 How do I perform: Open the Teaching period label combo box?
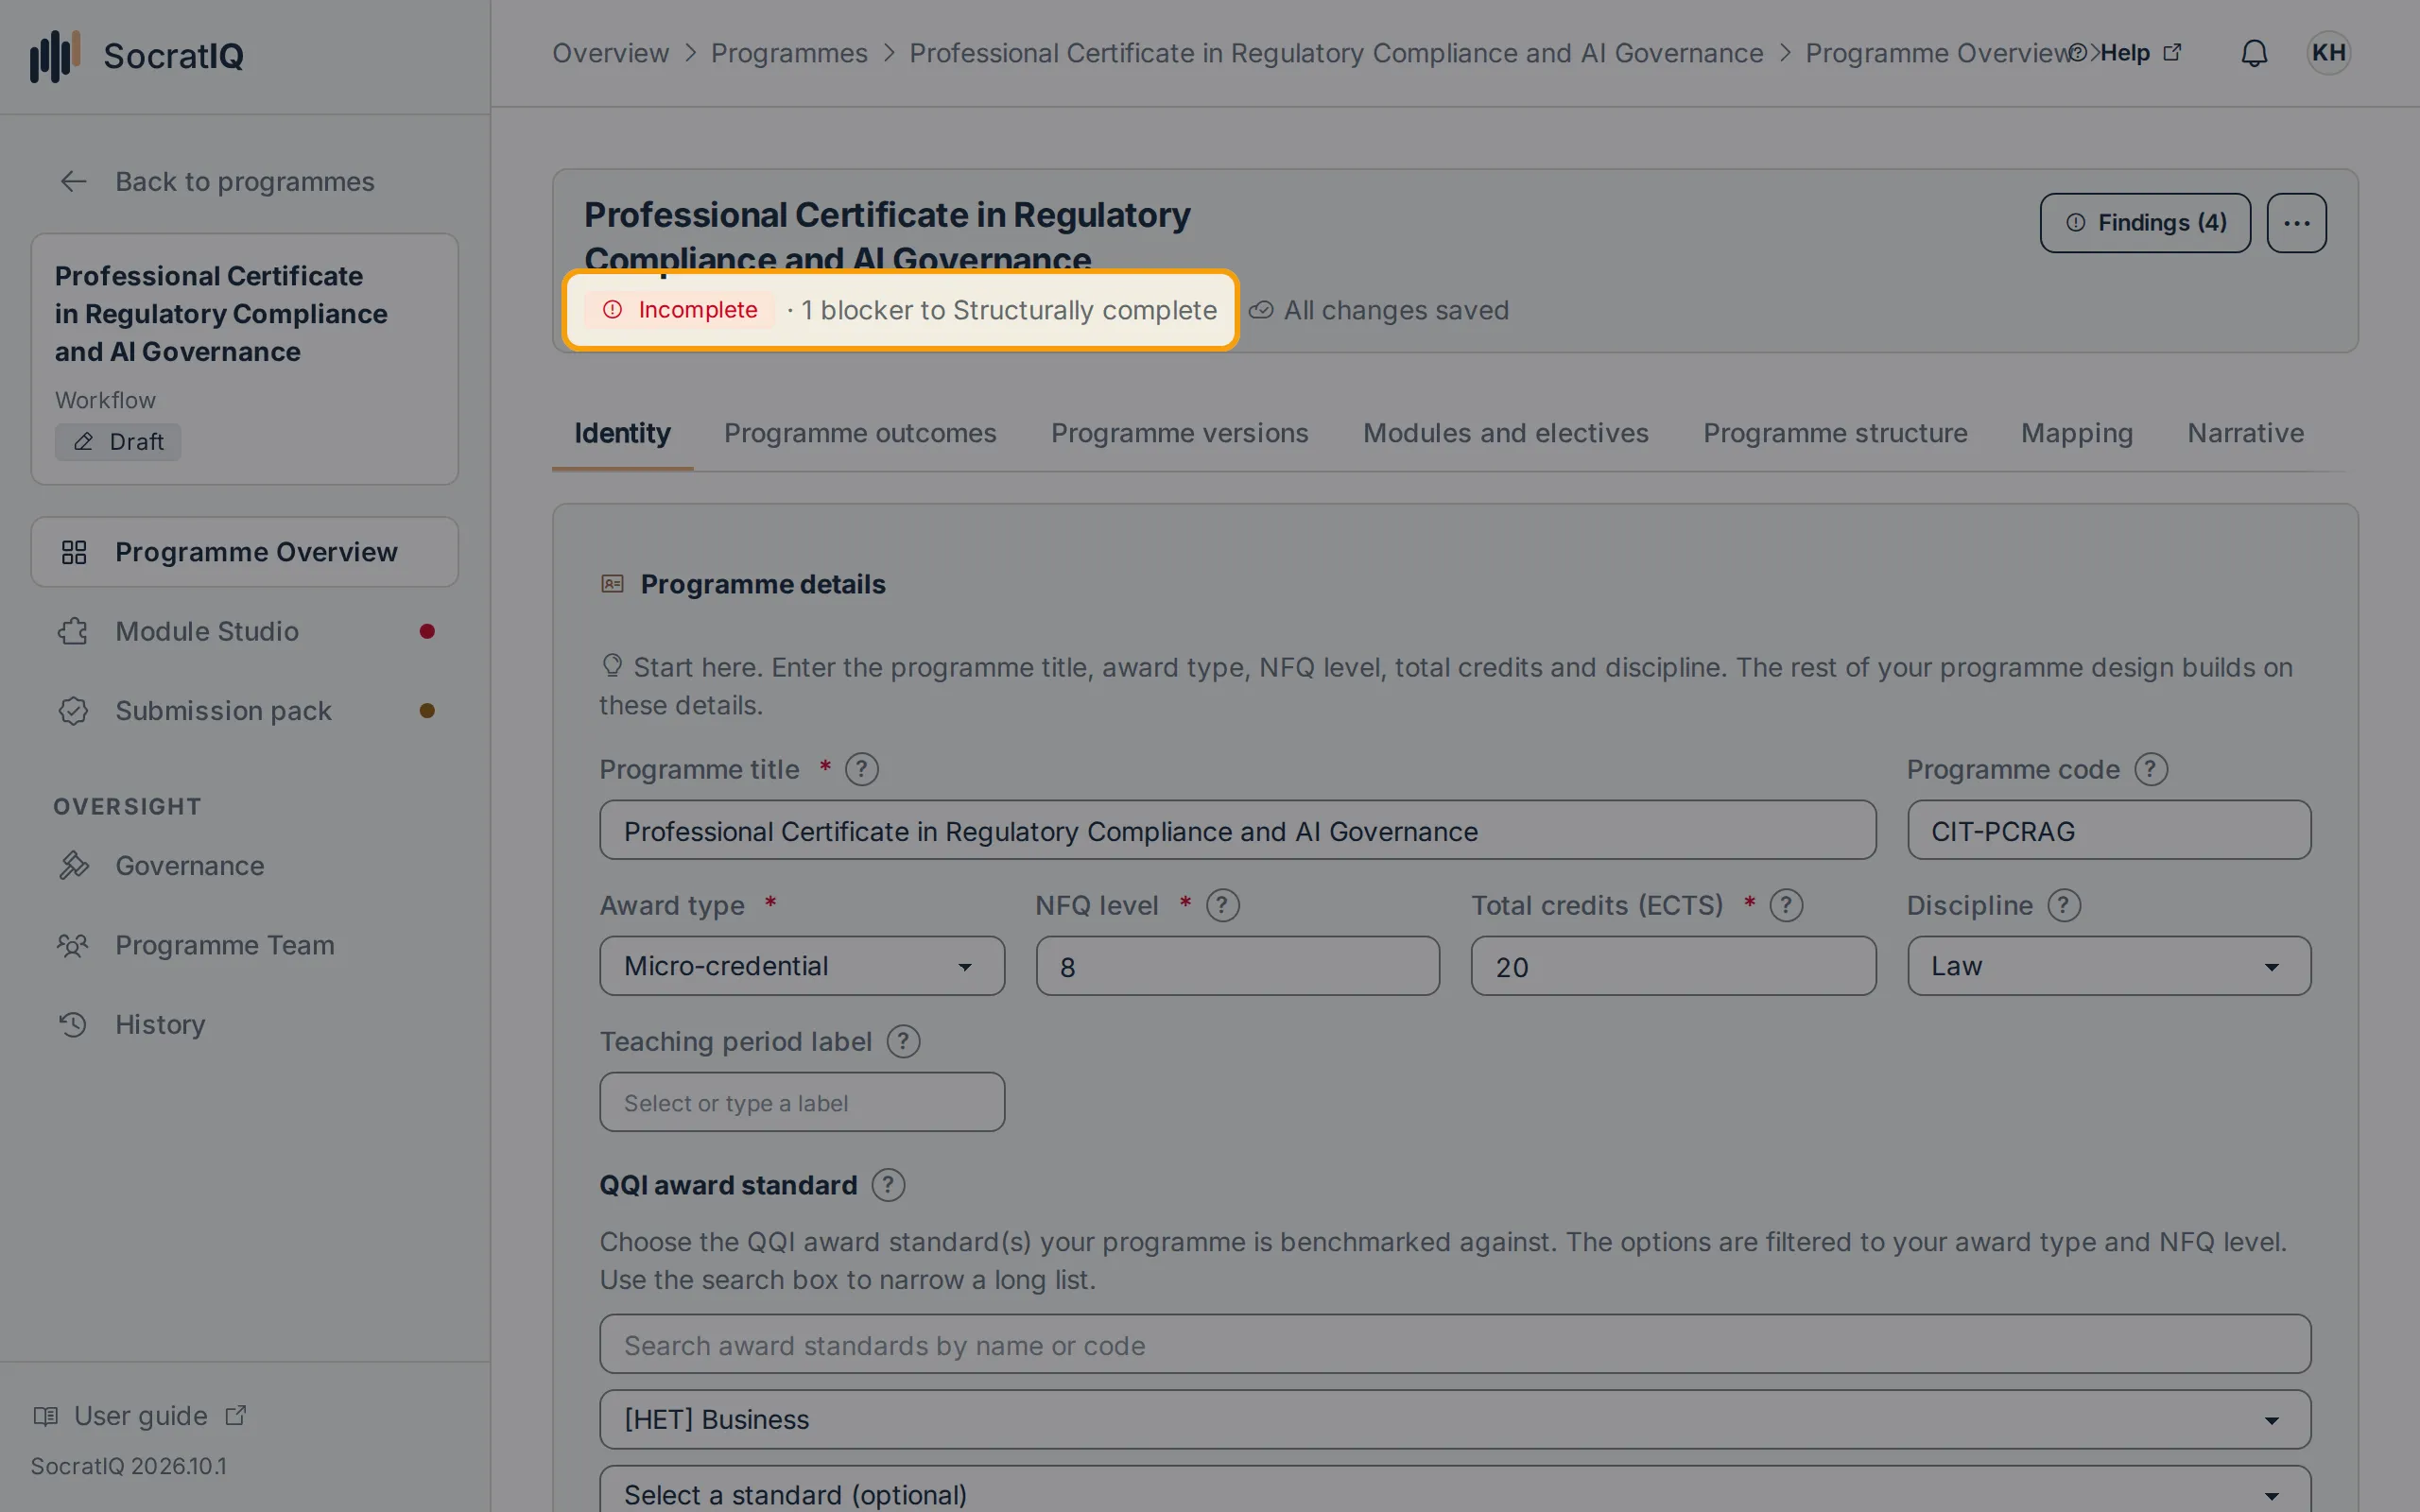[x=802, y=1102]
